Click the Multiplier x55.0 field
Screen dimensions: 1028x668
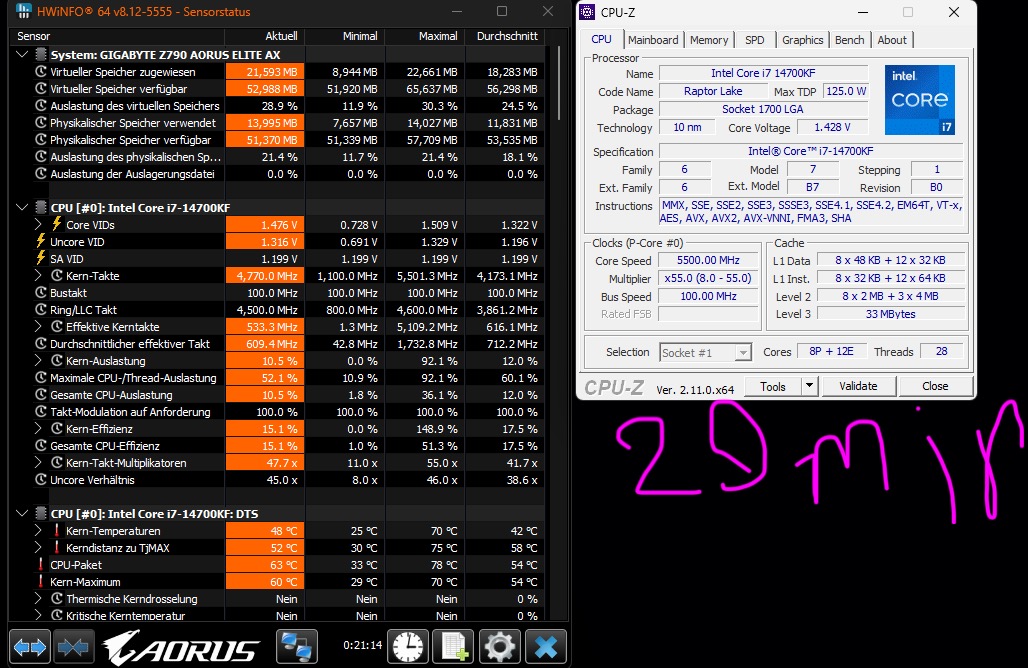pos(709,279)
